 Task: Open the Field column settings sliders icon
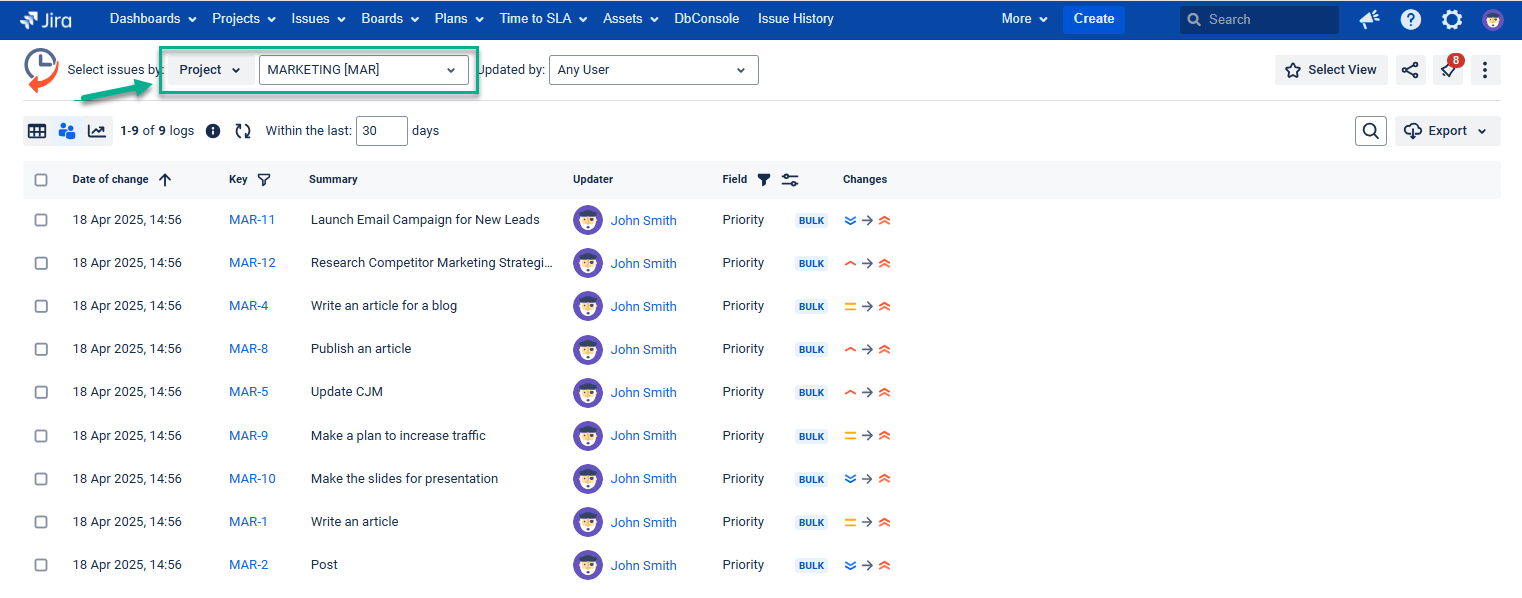[790, 180]
